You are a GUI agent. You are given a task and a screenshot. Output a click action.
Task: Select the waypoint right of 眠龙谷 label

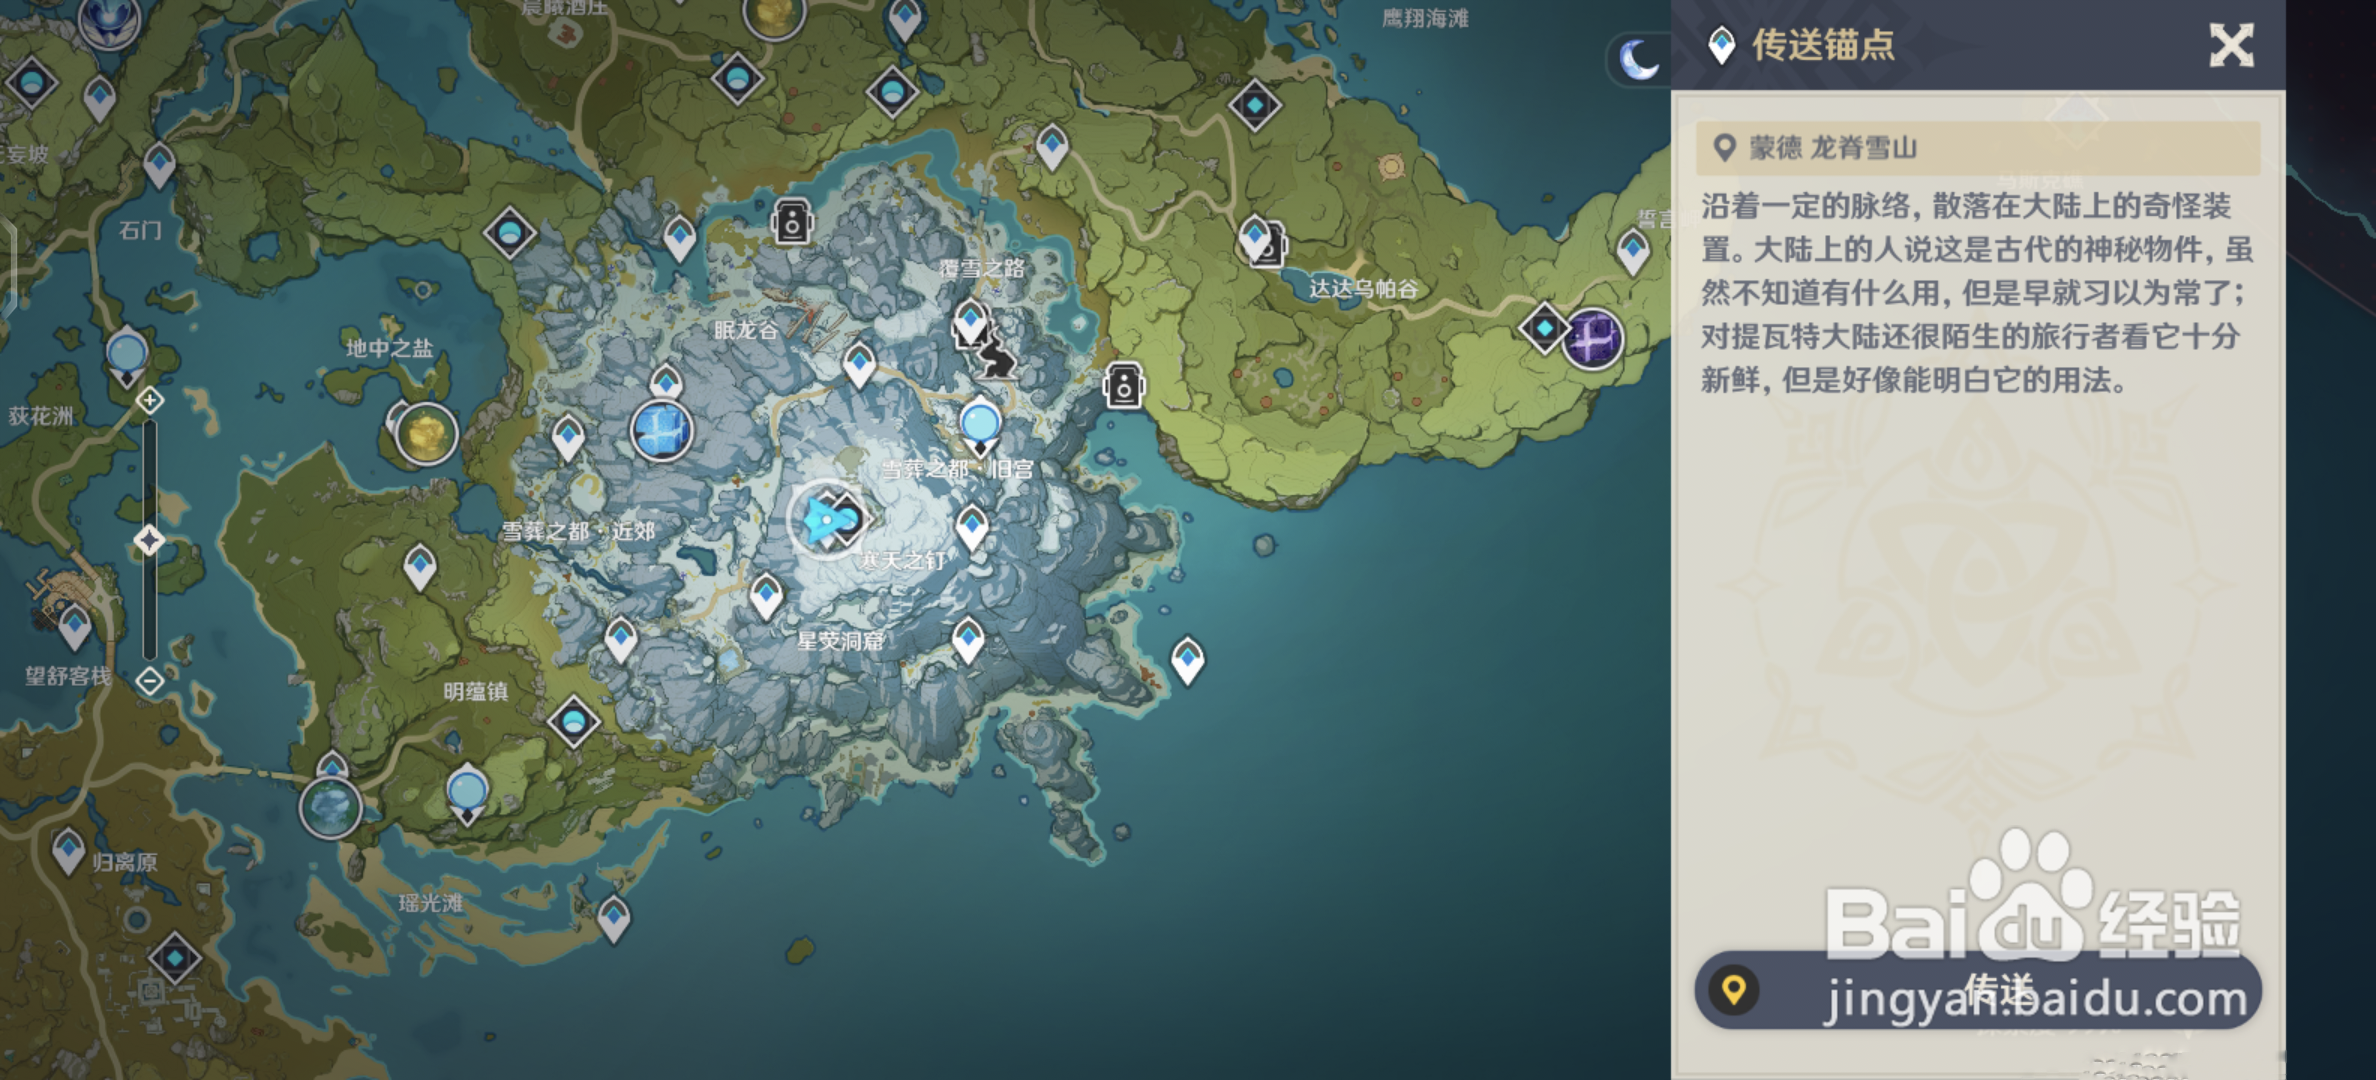859,365
